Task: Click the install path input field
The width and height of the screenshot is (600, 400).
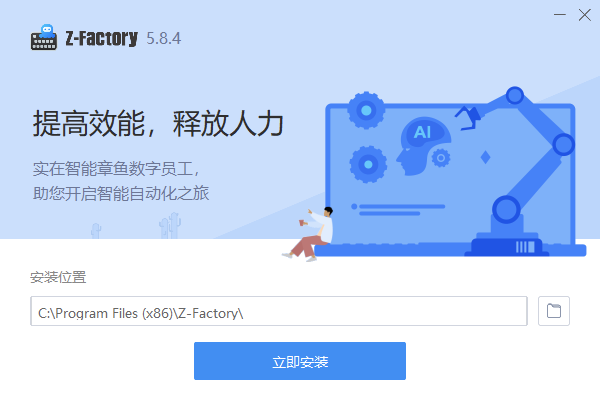Action: point(279,311)
